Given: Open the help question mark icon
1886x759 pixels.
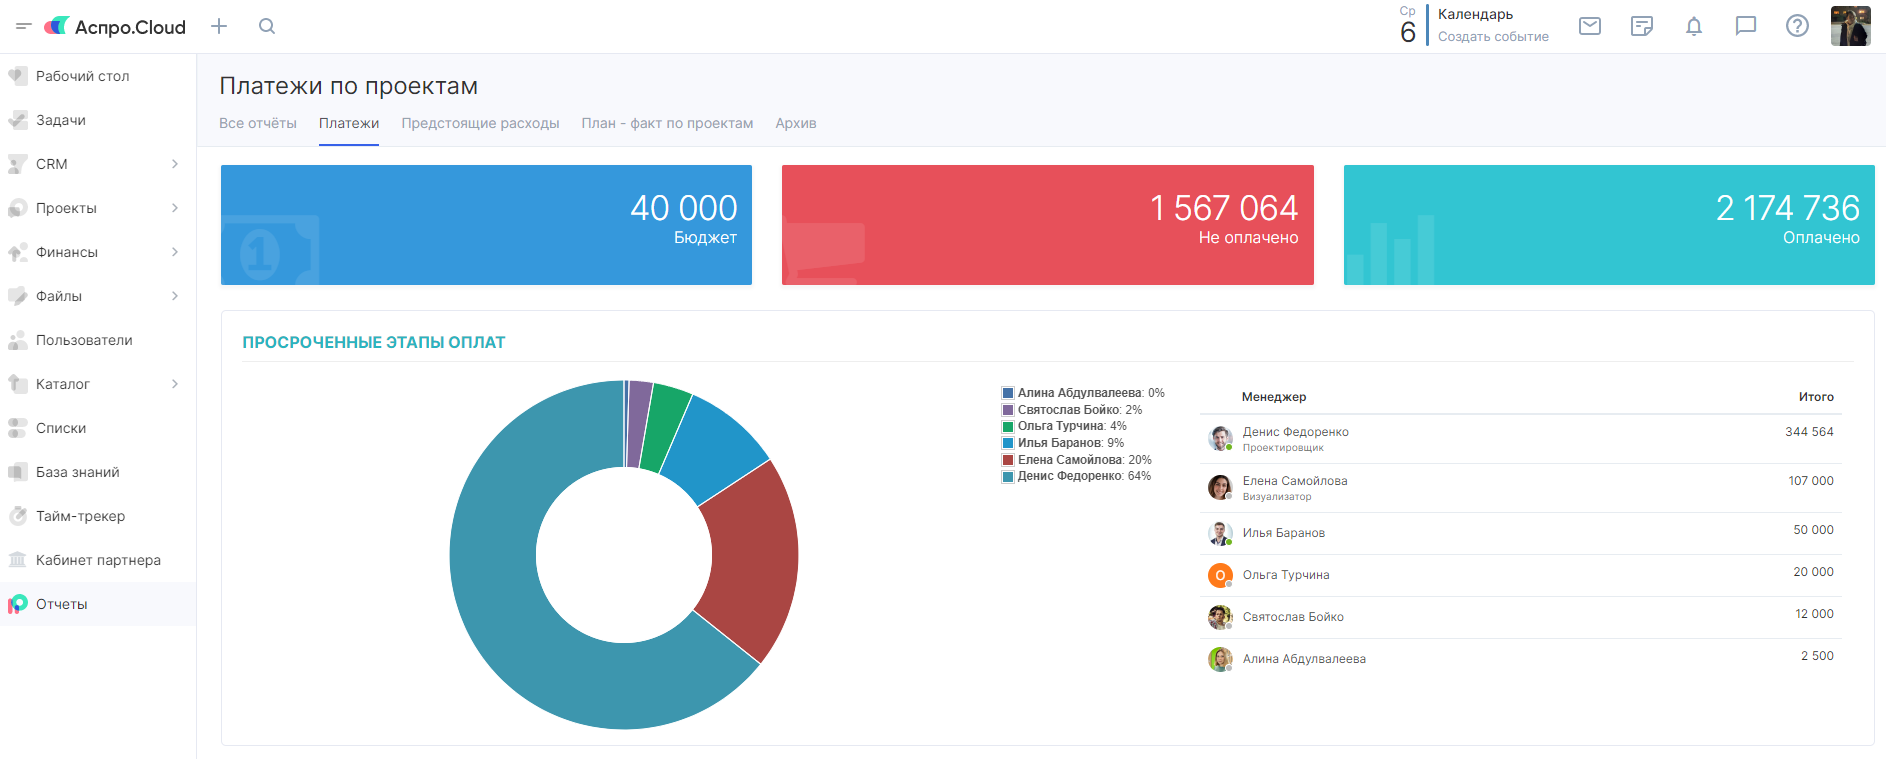Looking at the screenshot, I should pos(1797,26).
